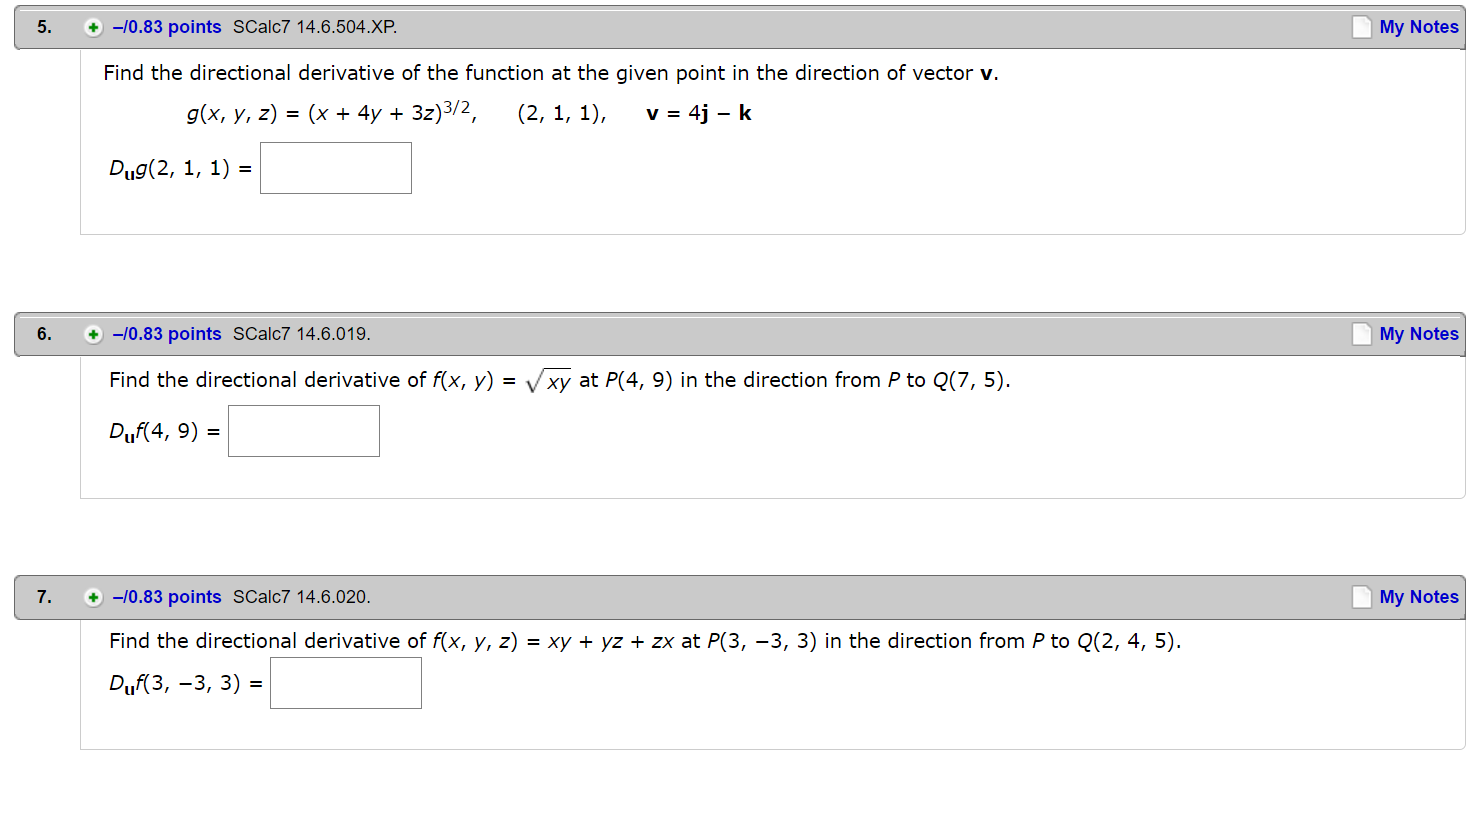Click the notes page icon beside problem 5's My Notes
This screenshot has height=820, width=1472.
click(x=1361, y=27)
